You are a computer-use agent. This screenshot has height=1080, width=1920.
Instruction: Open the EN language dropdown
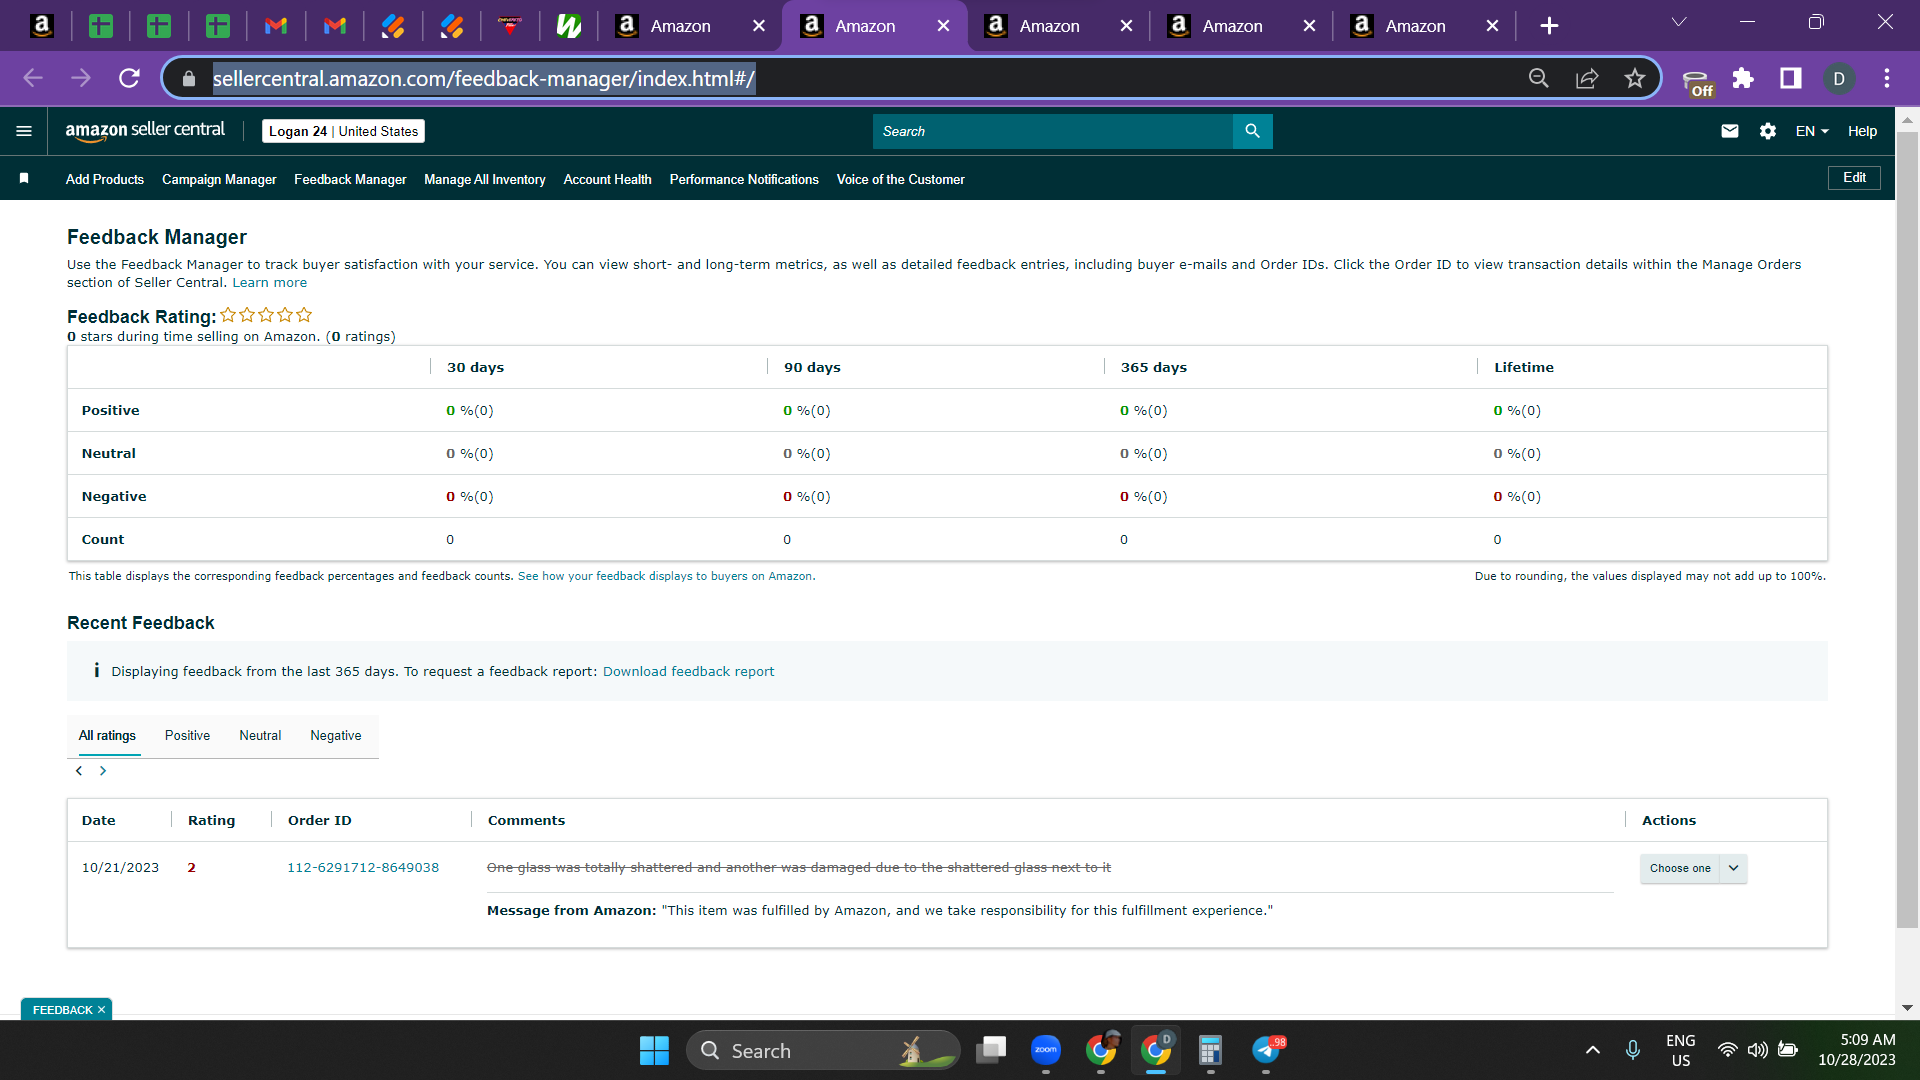tap(1812, 131)
